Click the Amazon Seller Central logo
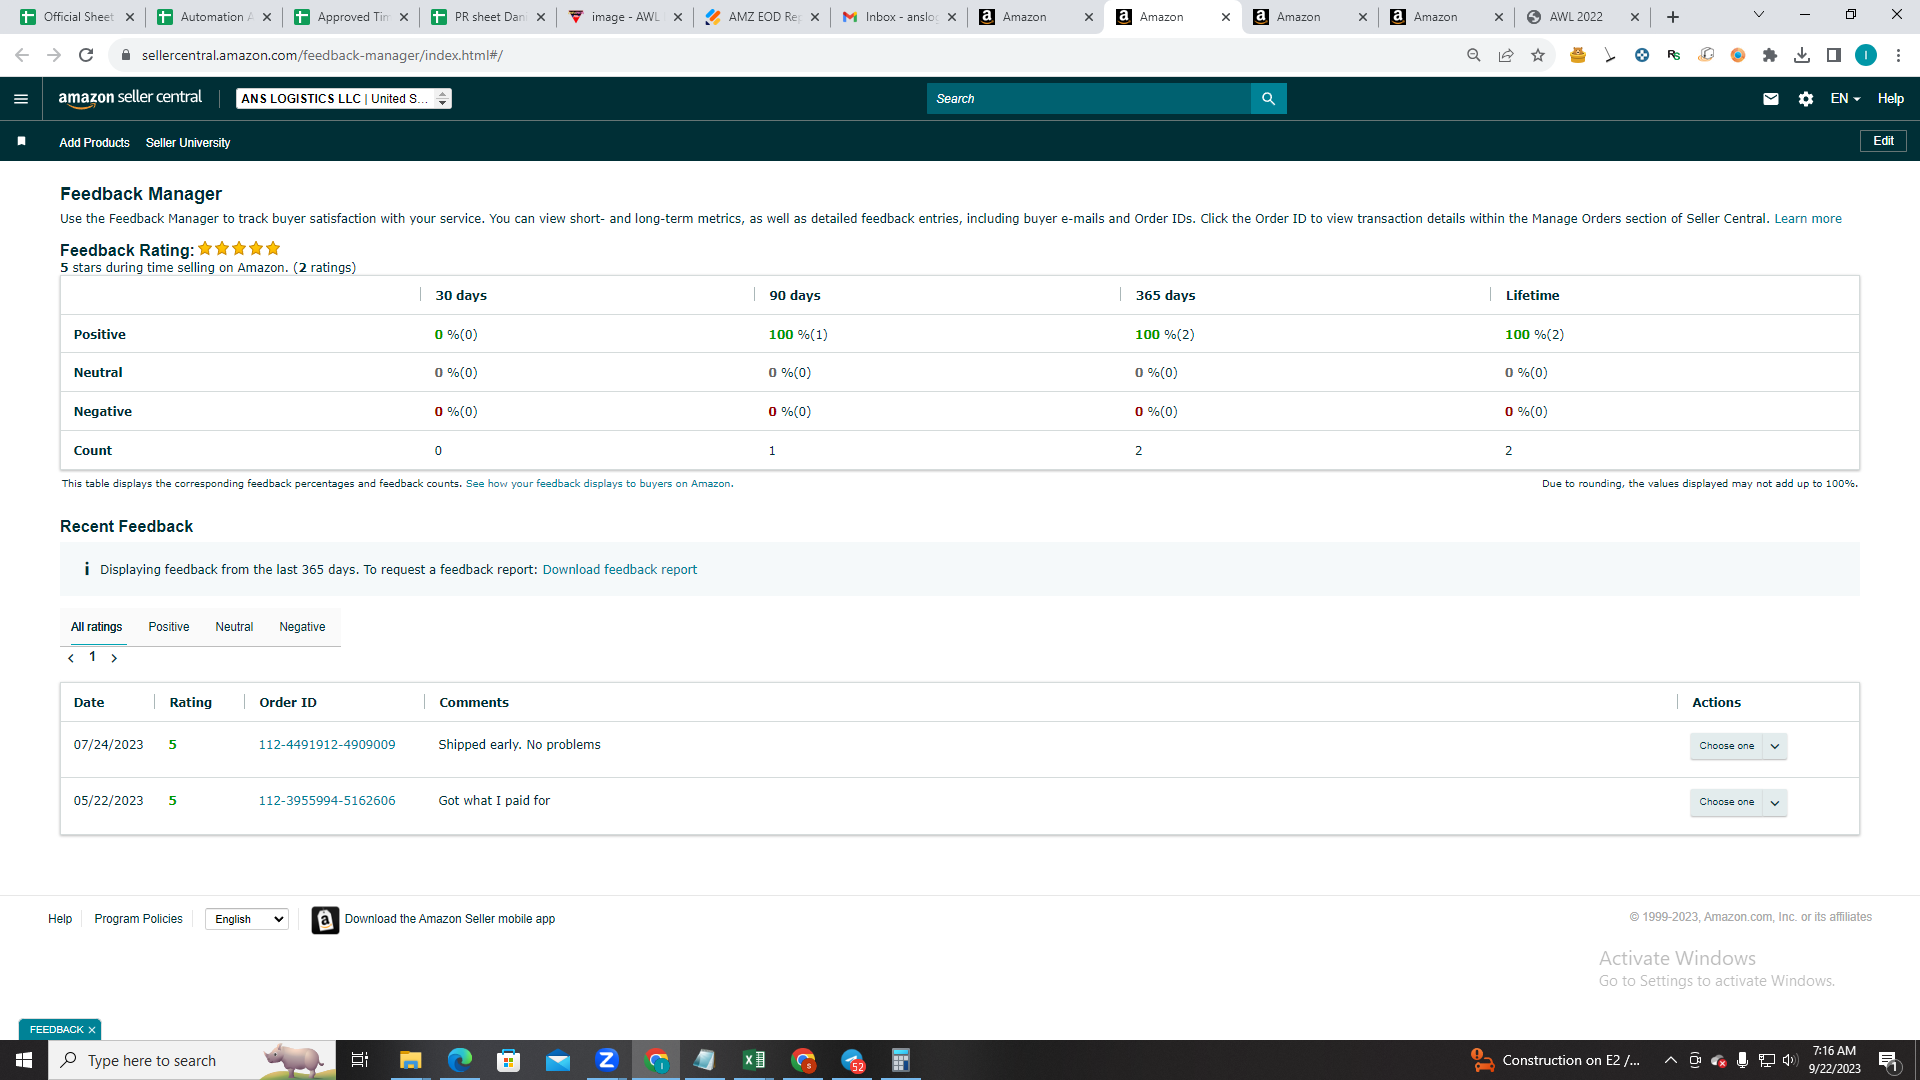Image resolution: width=1920 pixels, height=1080 pixels. click(130, 98)
